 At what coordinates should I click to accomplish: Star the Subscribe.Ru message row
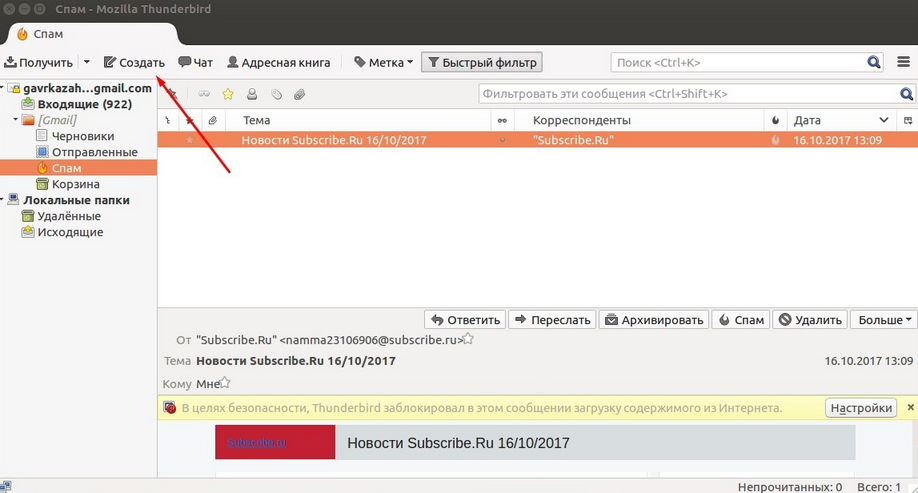(x=189, y=140)
